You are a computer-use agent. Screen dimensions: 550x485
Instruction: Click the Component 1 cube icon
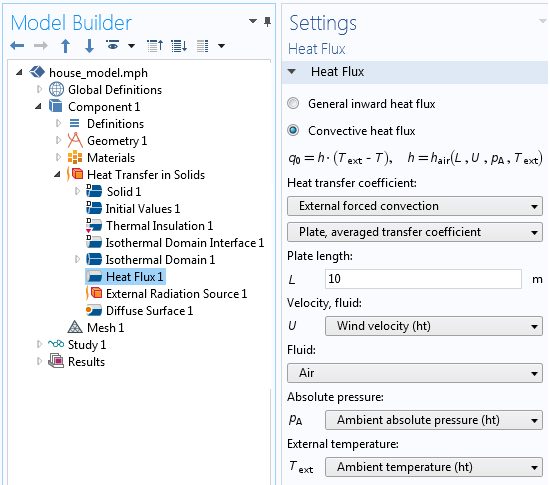click(x=56, y=106)
